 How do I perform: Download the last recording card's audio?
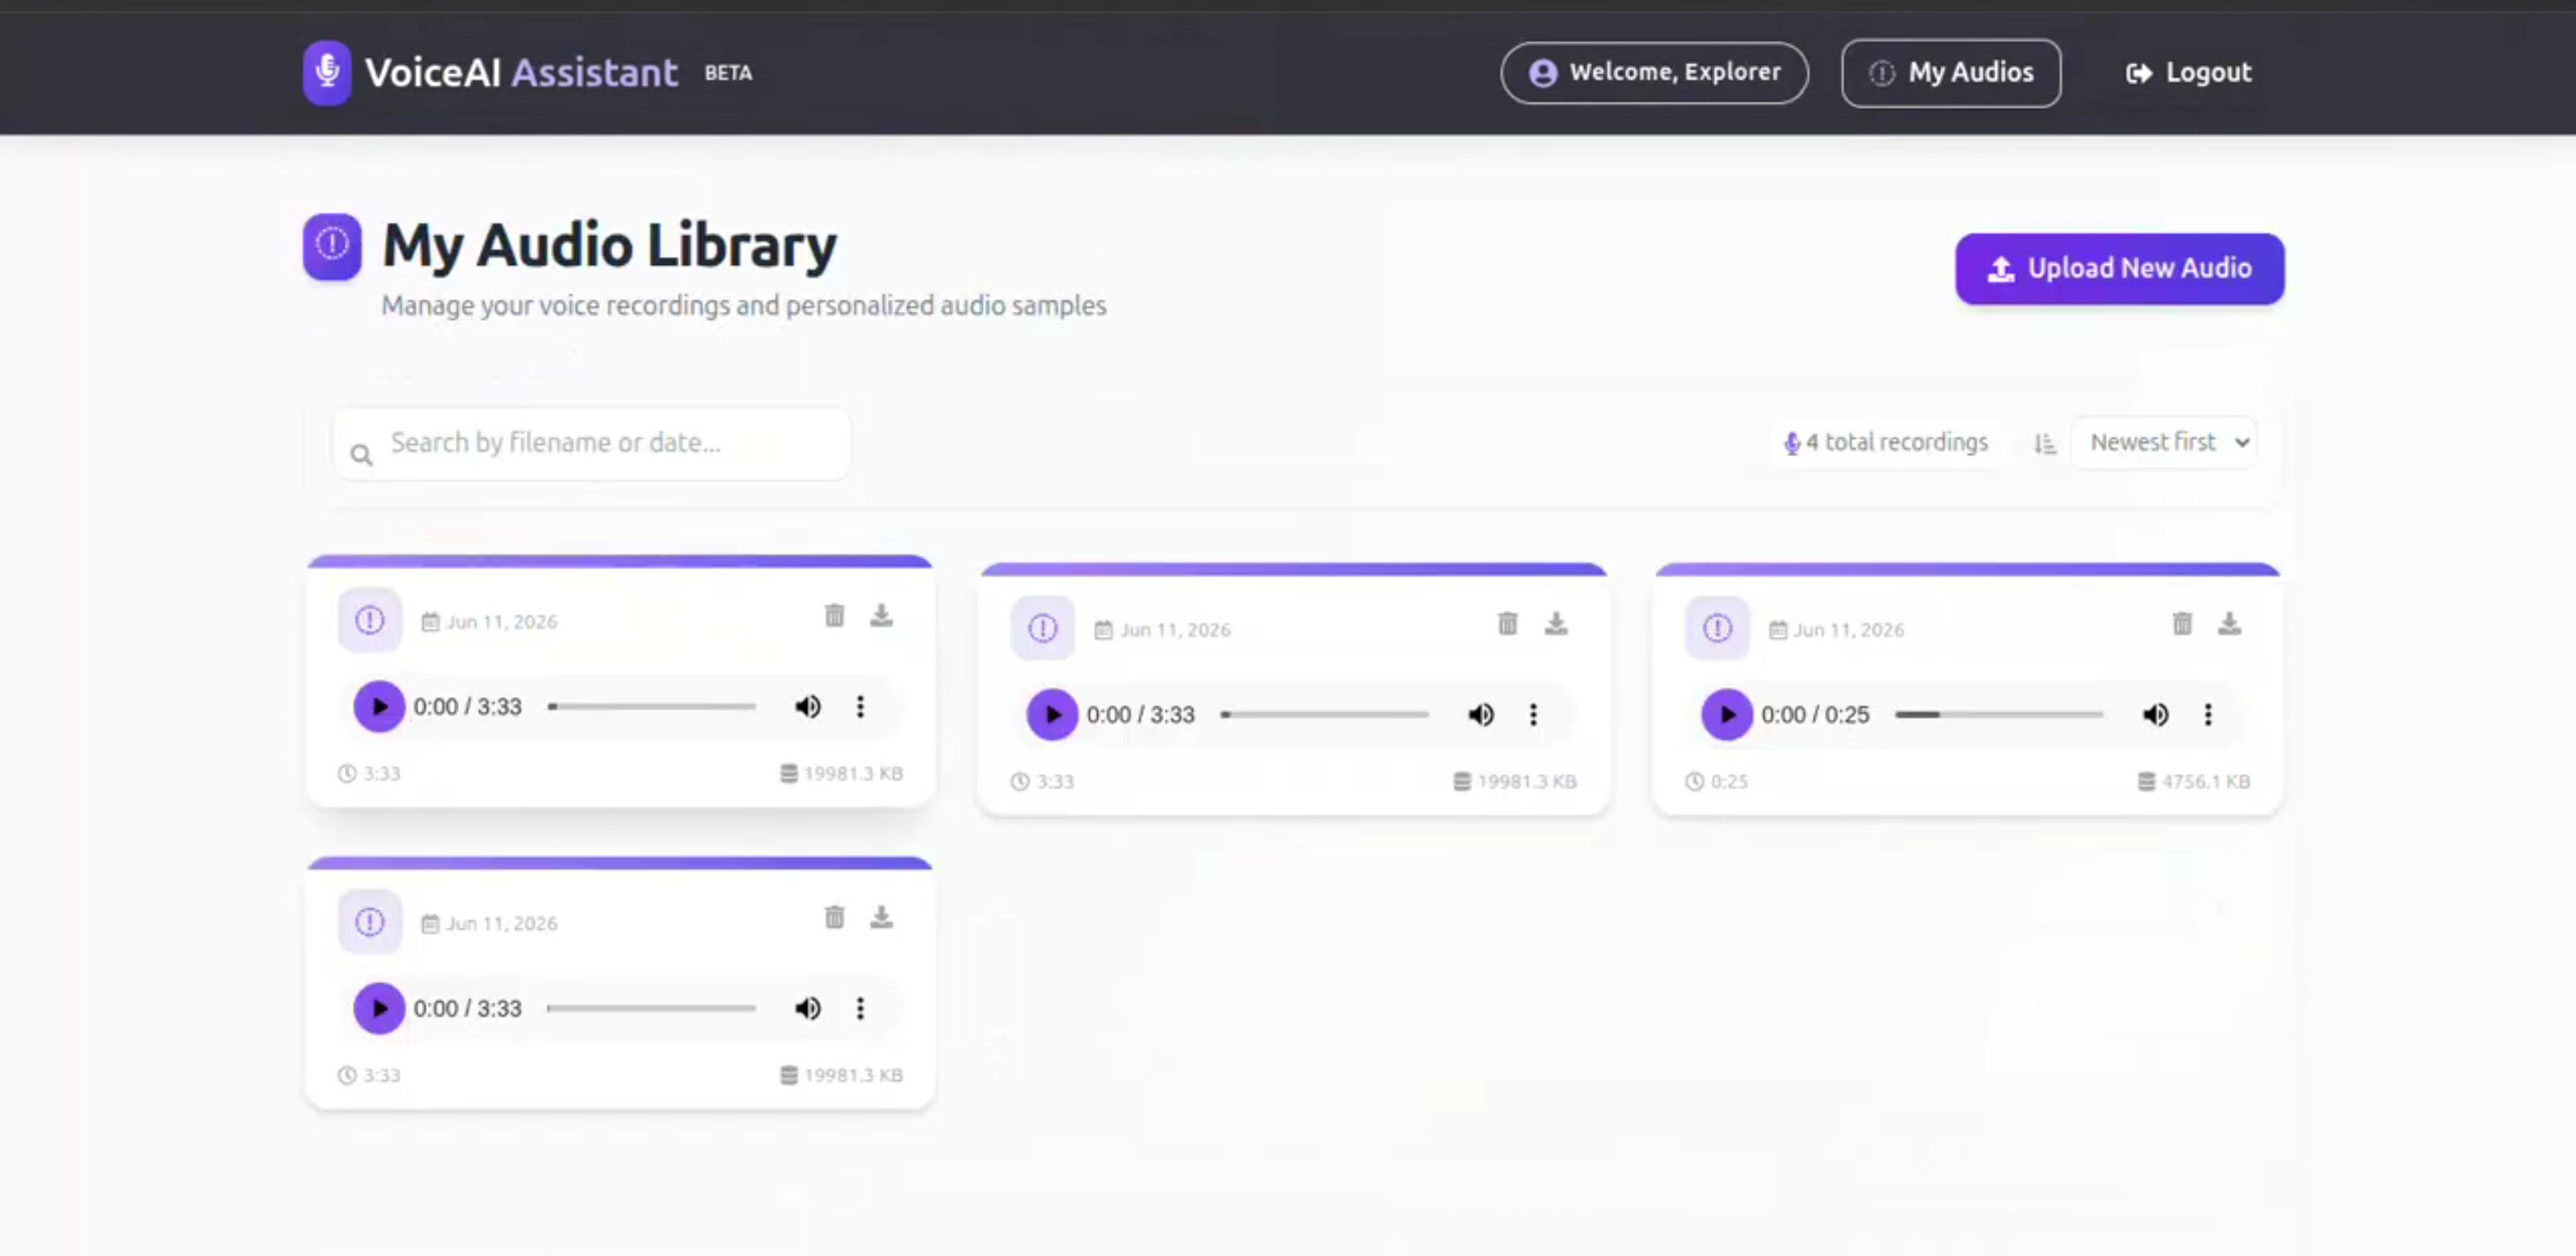pyautogui.click(x=881, y=917)
